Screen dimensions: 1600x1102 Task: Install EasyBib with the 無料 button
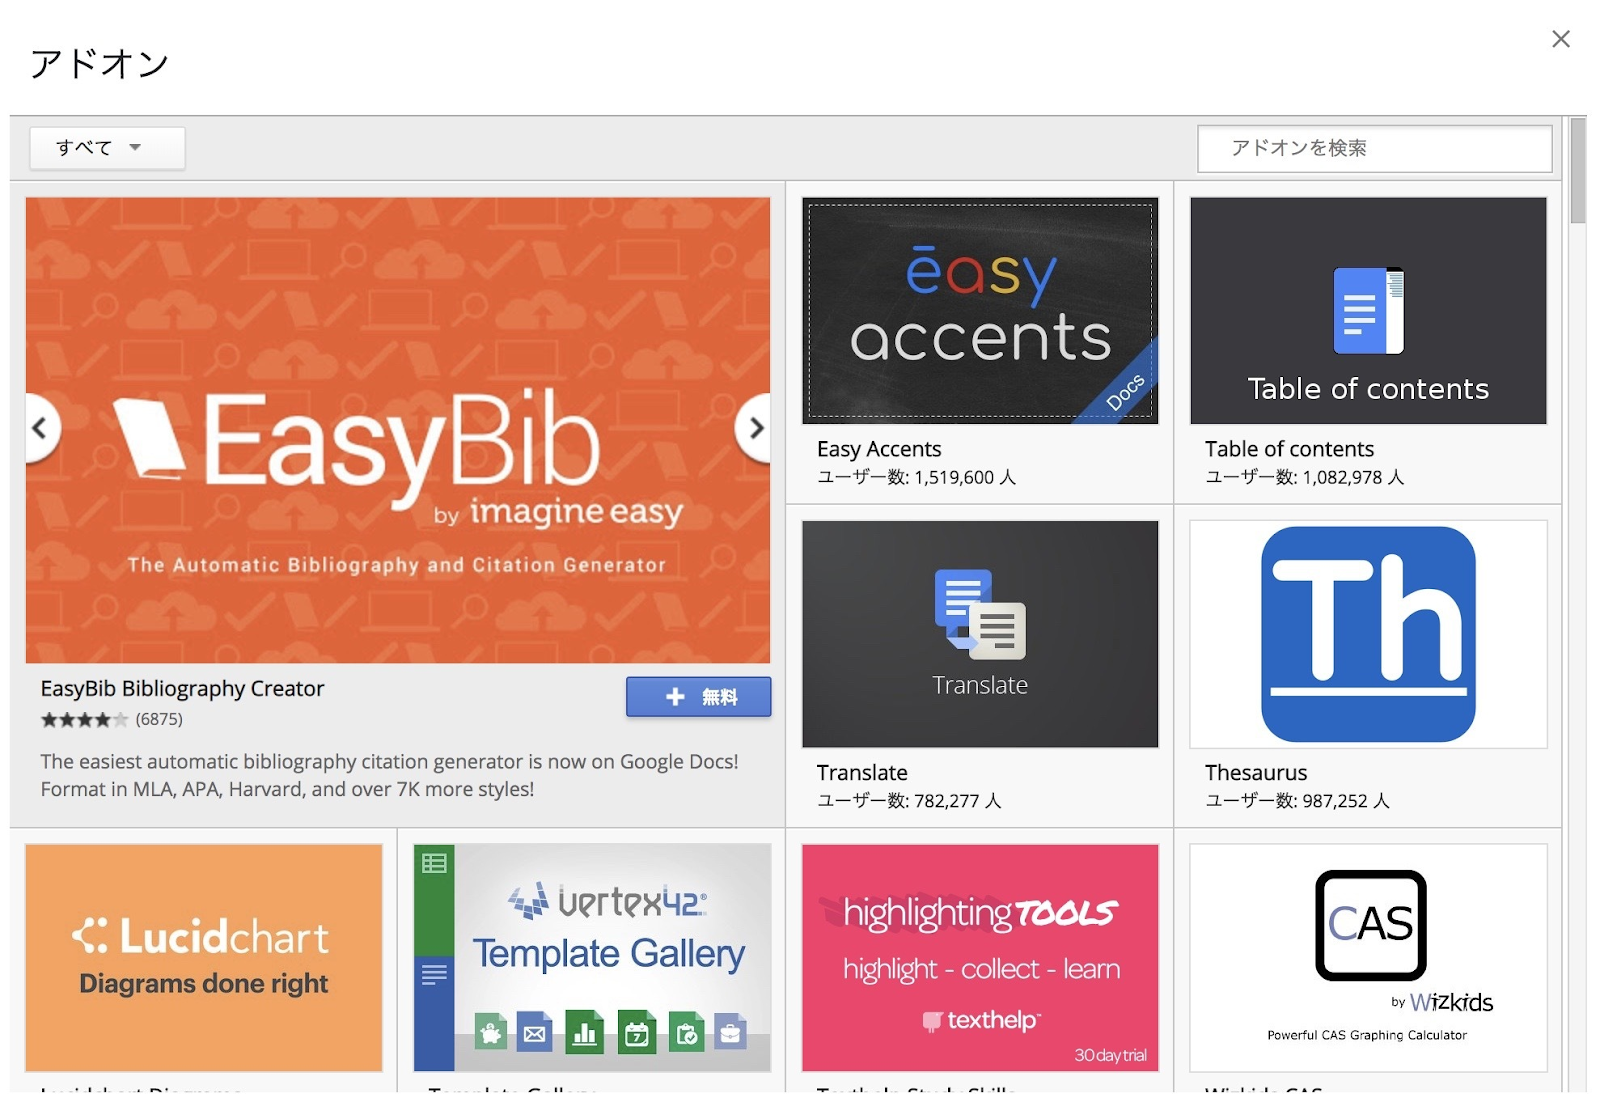click(698, 697)
